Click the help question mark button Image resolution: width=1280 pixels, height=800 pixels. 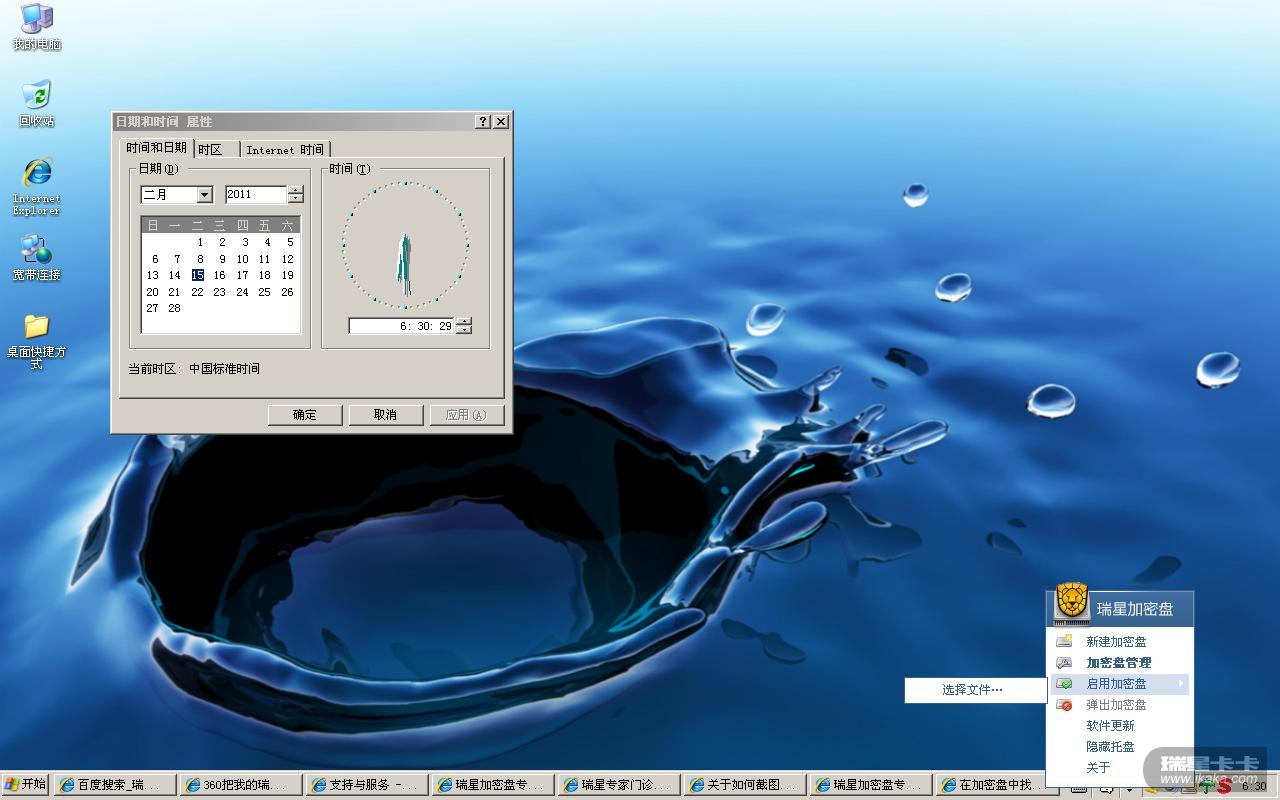click(x=483, y=121)
